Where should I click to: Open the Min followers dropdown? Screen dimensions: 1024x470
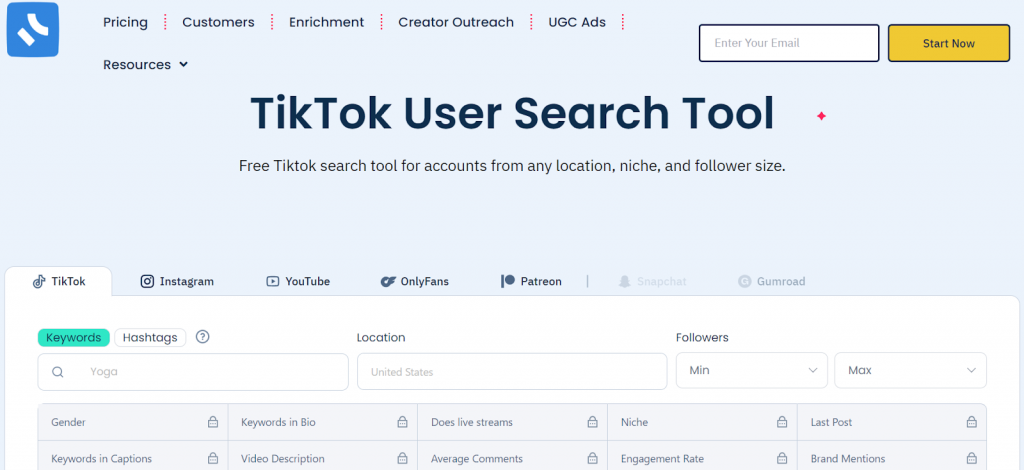(x=752, y=370)
